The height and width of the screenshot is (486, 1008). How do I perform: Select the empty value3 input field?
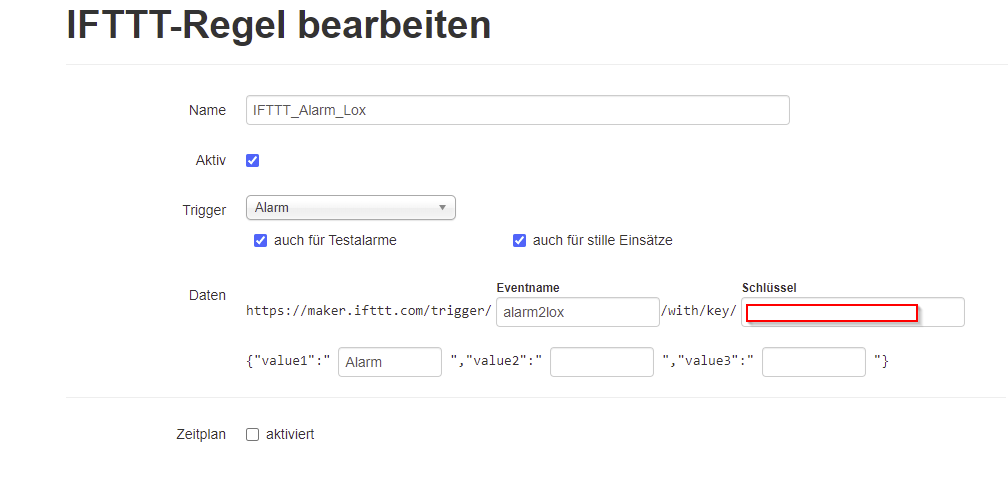click(x=813, y=362)
